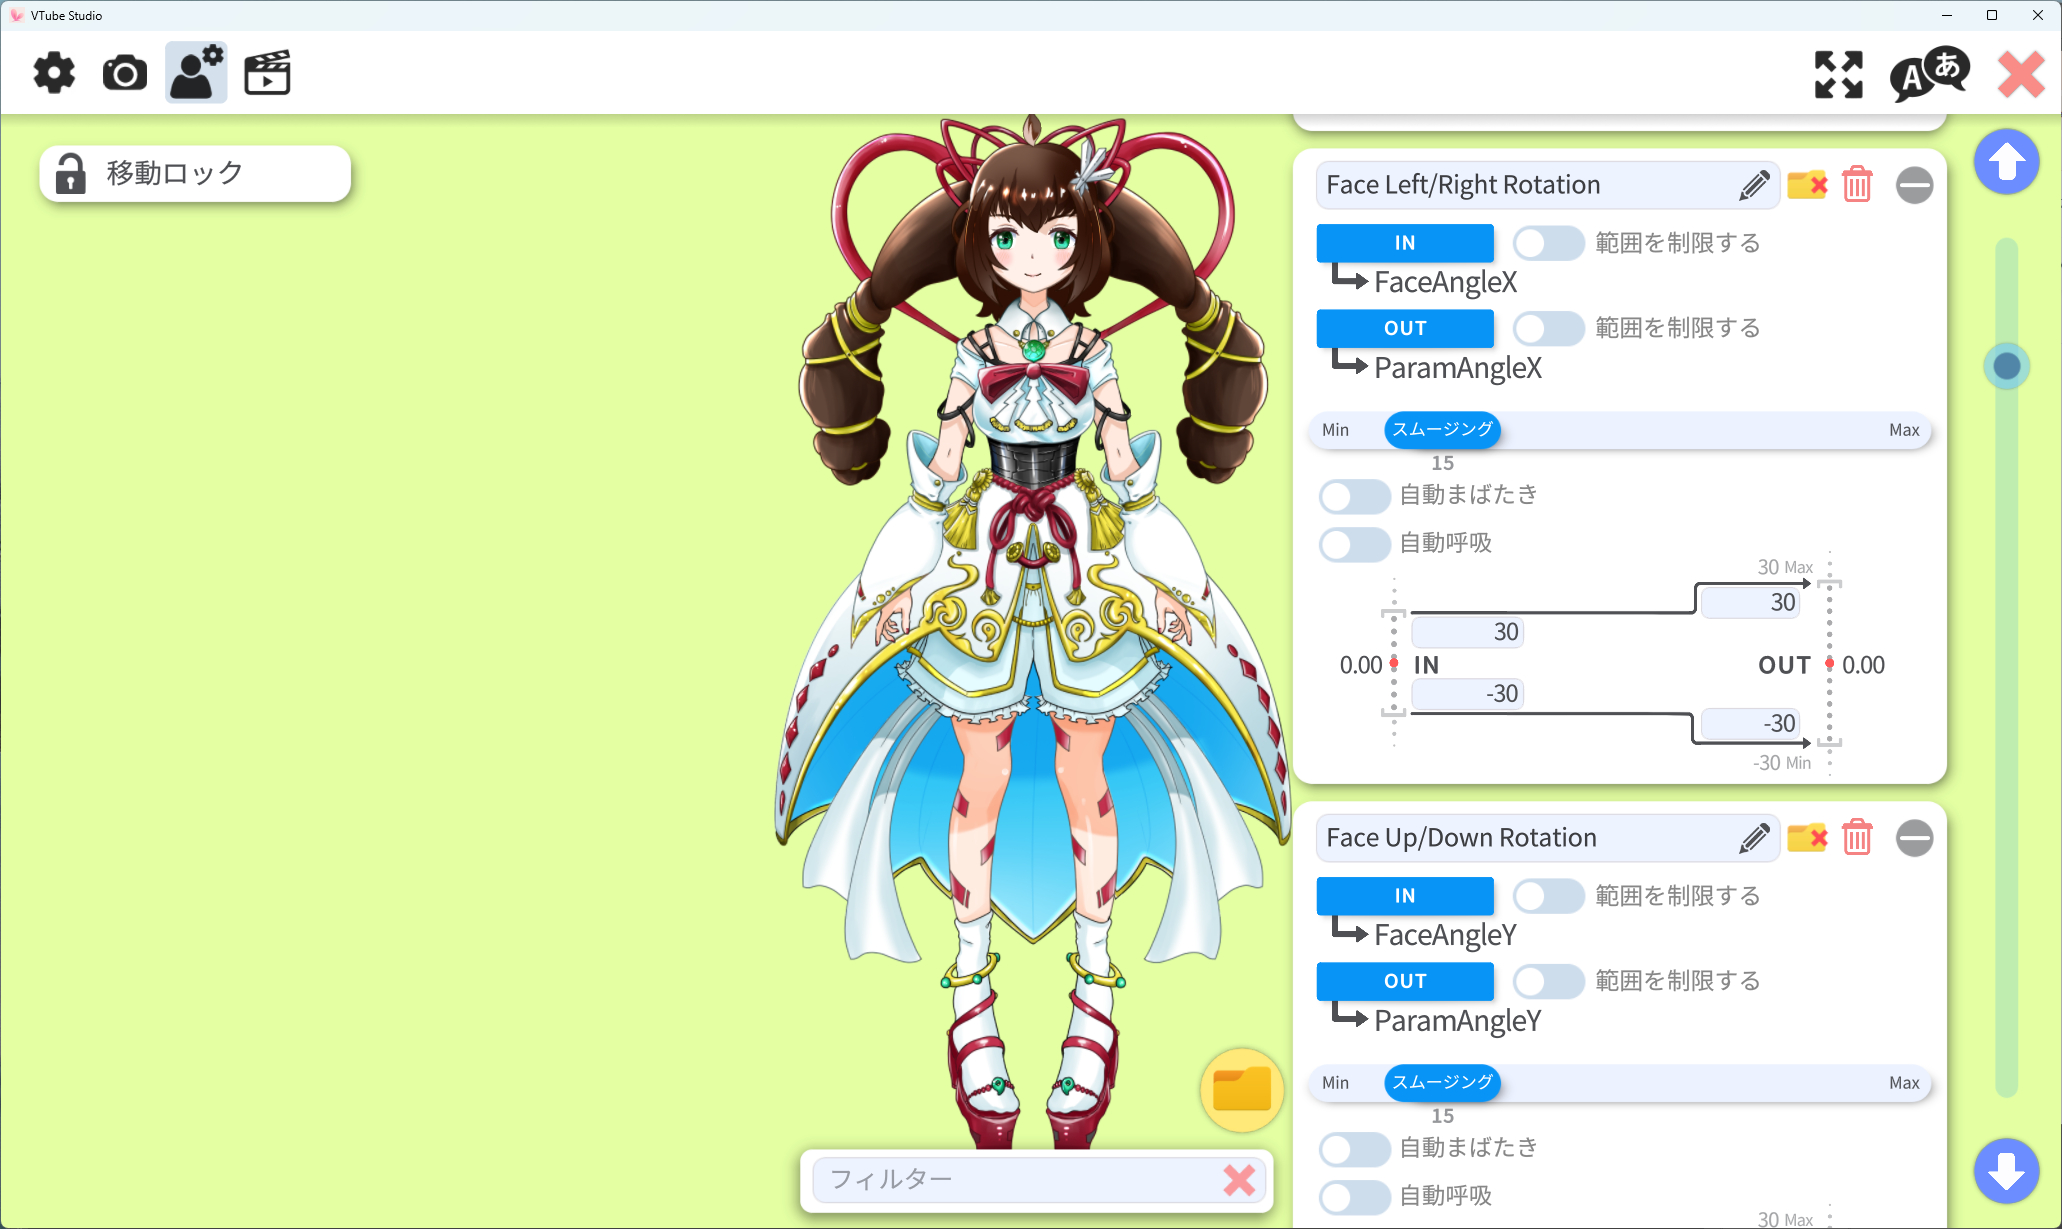Open the gear settings menu

click(x=54, y=73)
